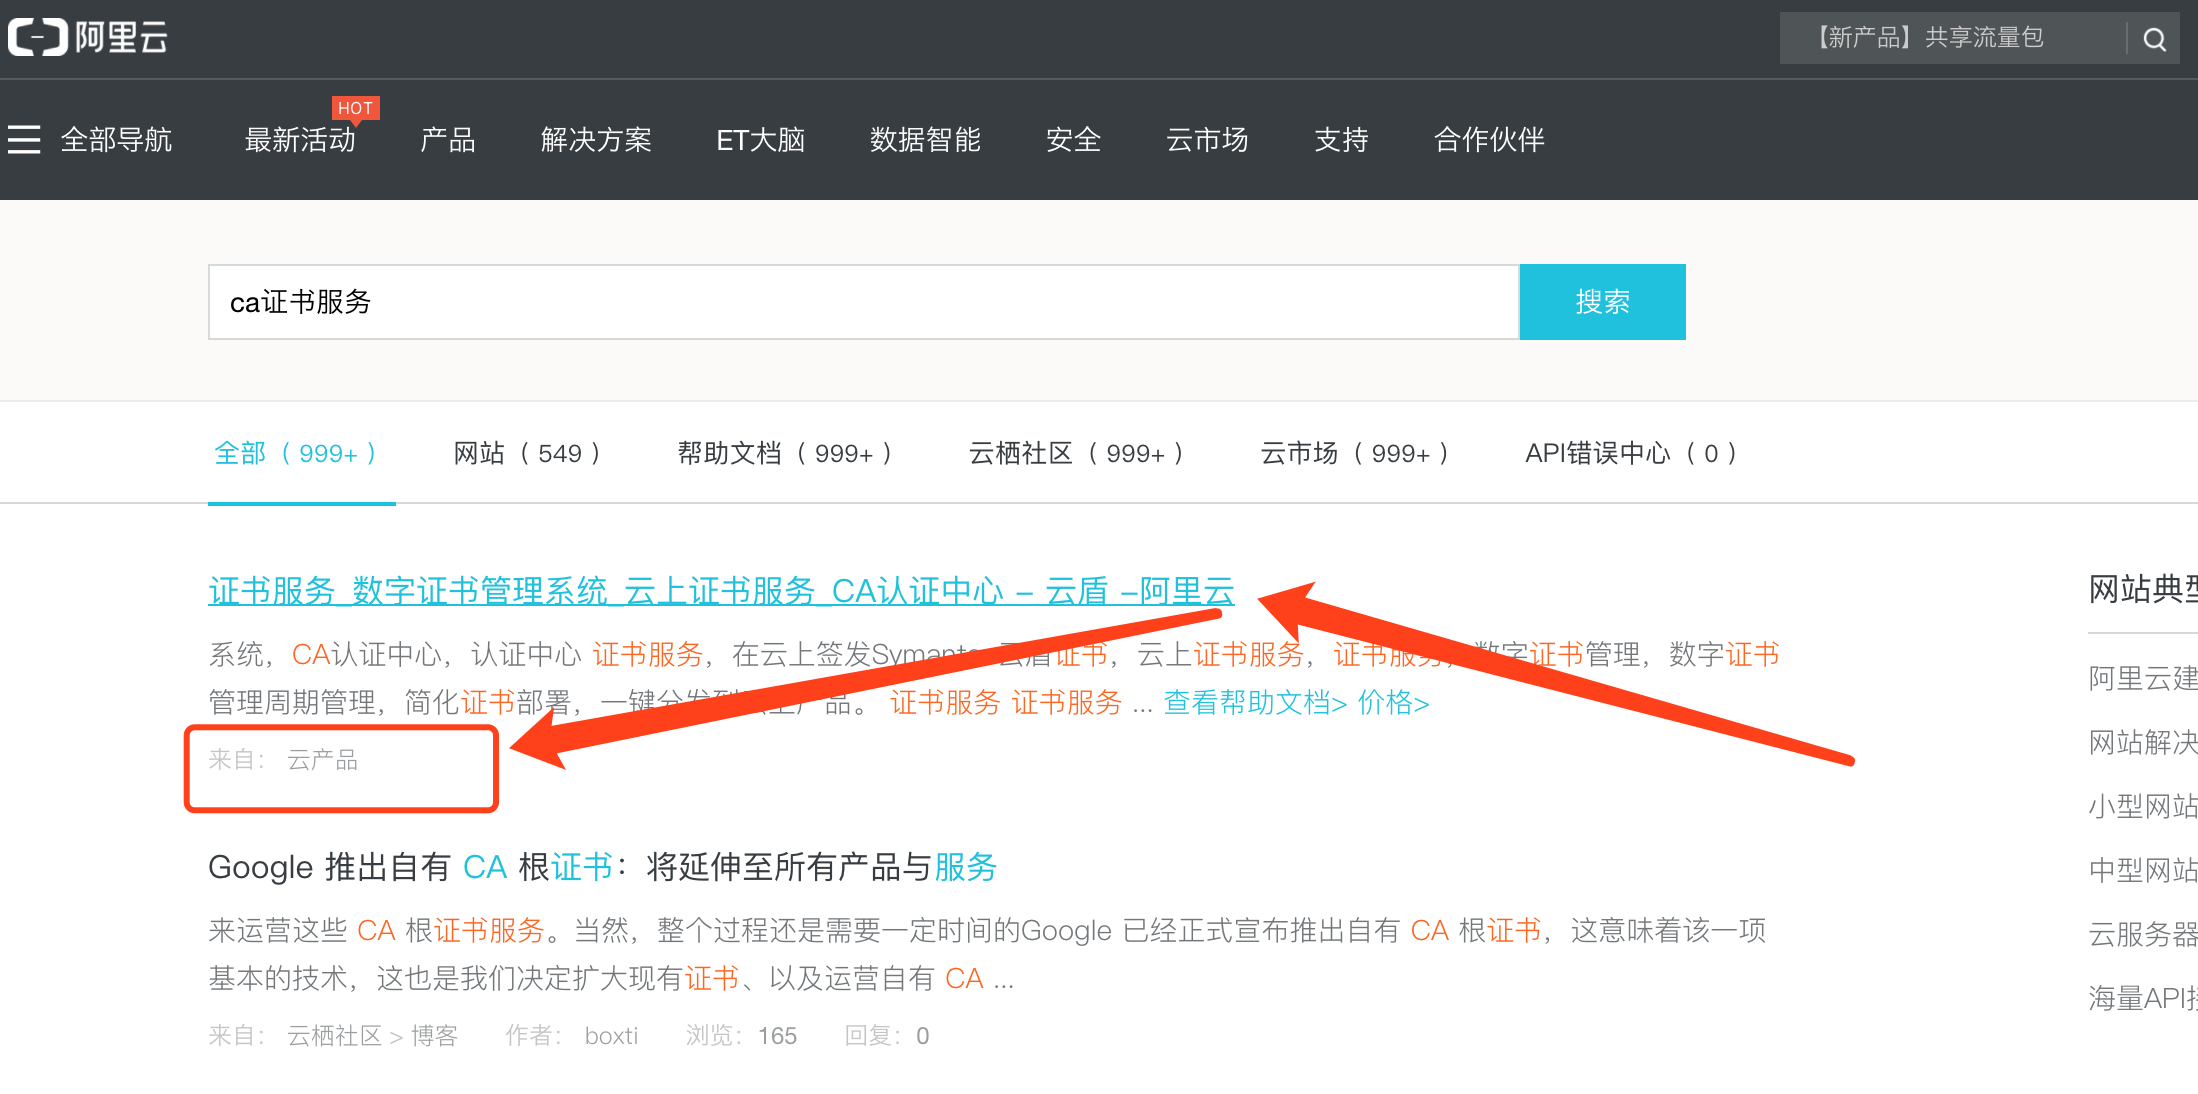The width and height of the screenshot is (2198, 1094).
Task: Open the Google 推出自有 CA 根证书 result
Action: (602, 867)
